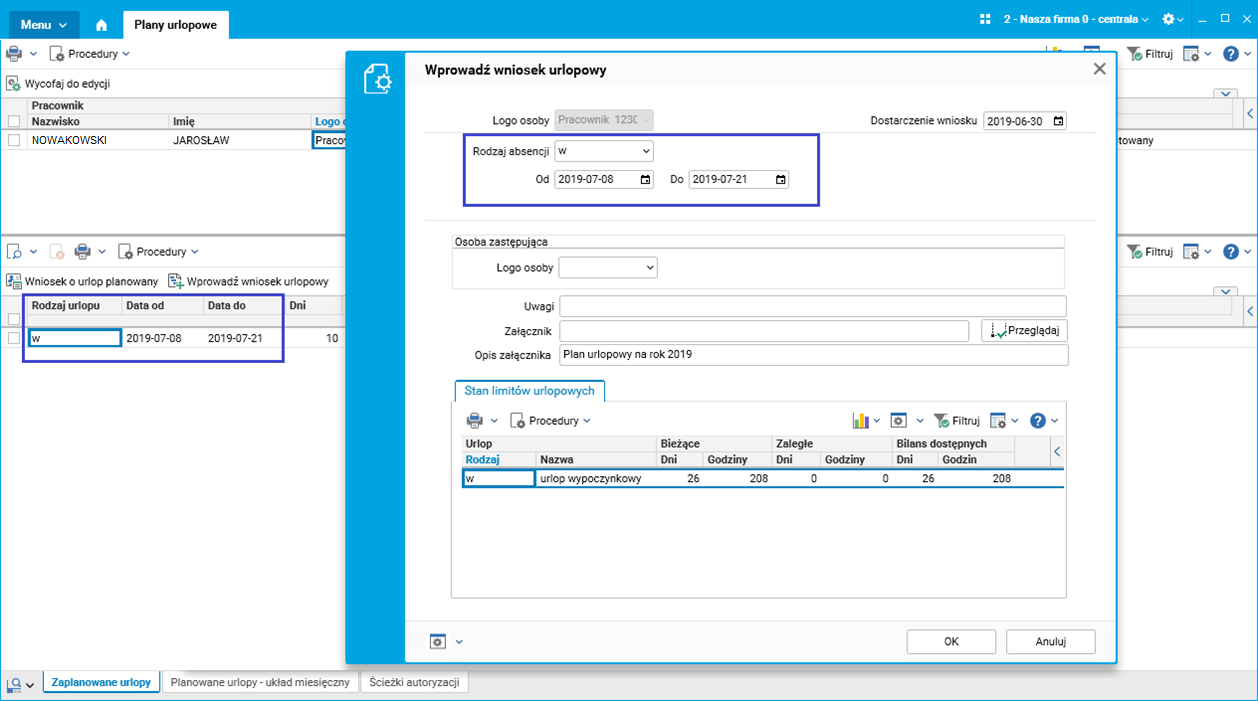Open the help icon in dialog toolbar
The height and width of the screenshot is (701, 1258).
(1038, 421)
